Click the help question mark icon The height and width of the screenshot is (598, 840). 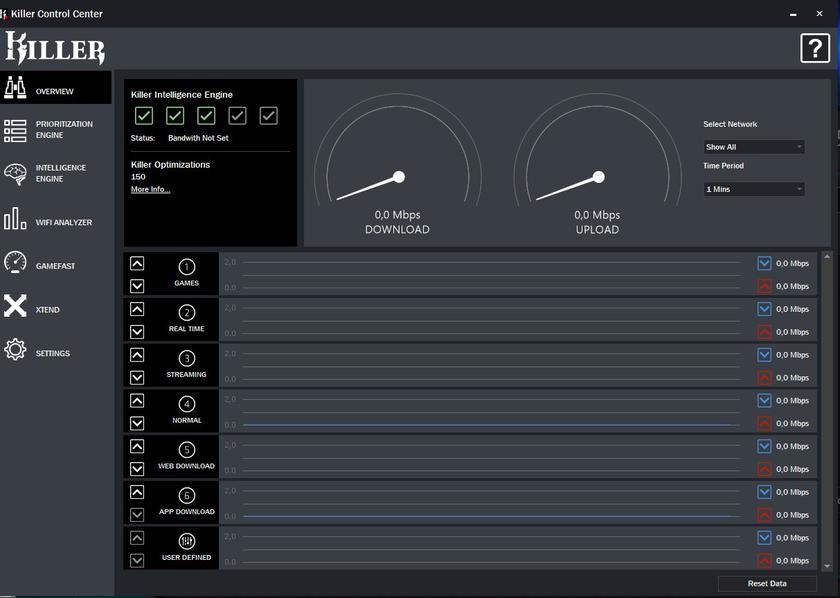point(814,48)
